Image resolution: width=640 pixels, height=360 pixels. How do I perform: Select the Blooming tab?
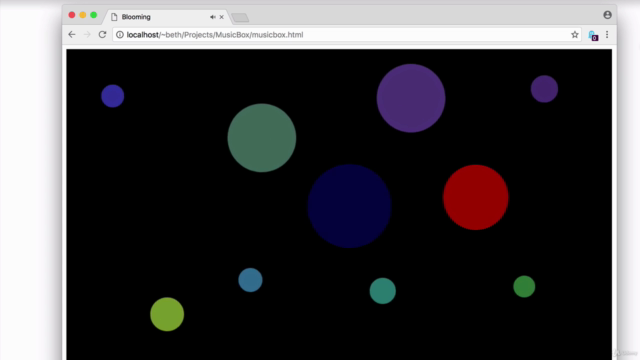coord(167,17)
